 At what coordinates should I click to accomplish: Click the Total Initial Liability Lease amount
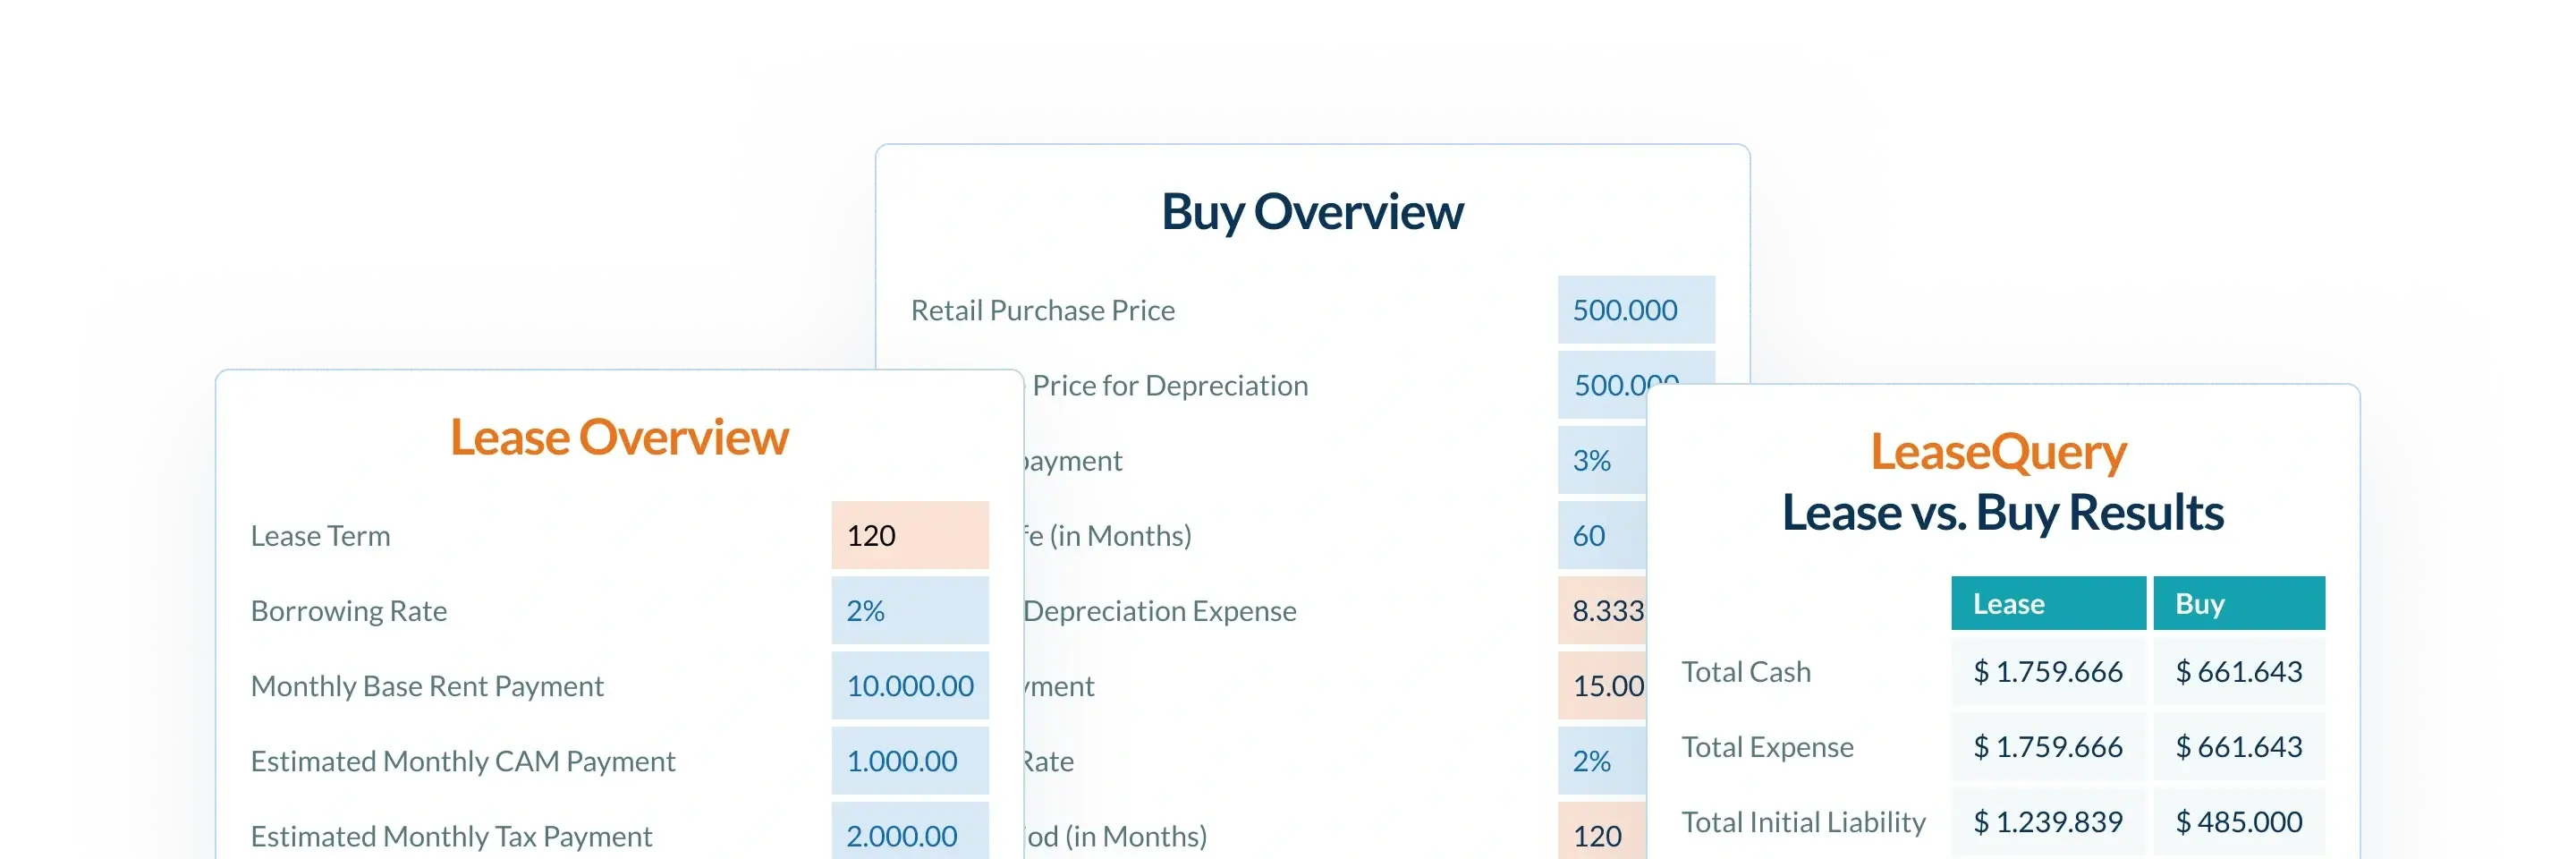point(2047,821)
